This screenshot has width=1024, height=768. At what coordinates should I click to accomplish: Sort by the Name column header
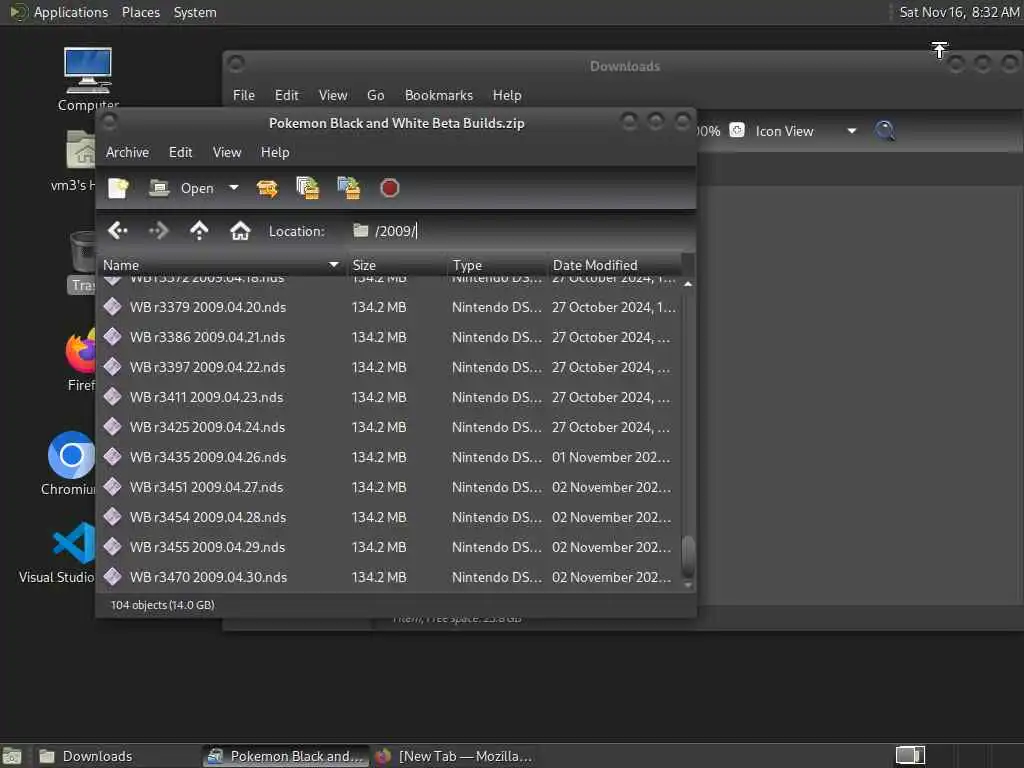(x=222, y=265)
